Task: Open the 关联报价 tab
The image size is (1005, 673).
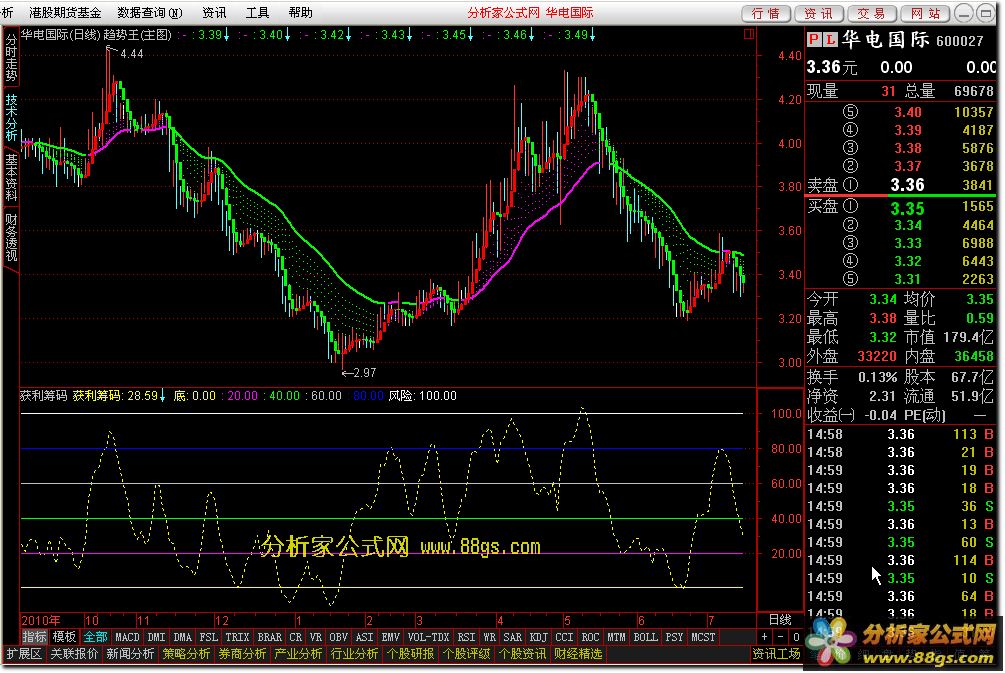Action: click(x=74, y=654)
